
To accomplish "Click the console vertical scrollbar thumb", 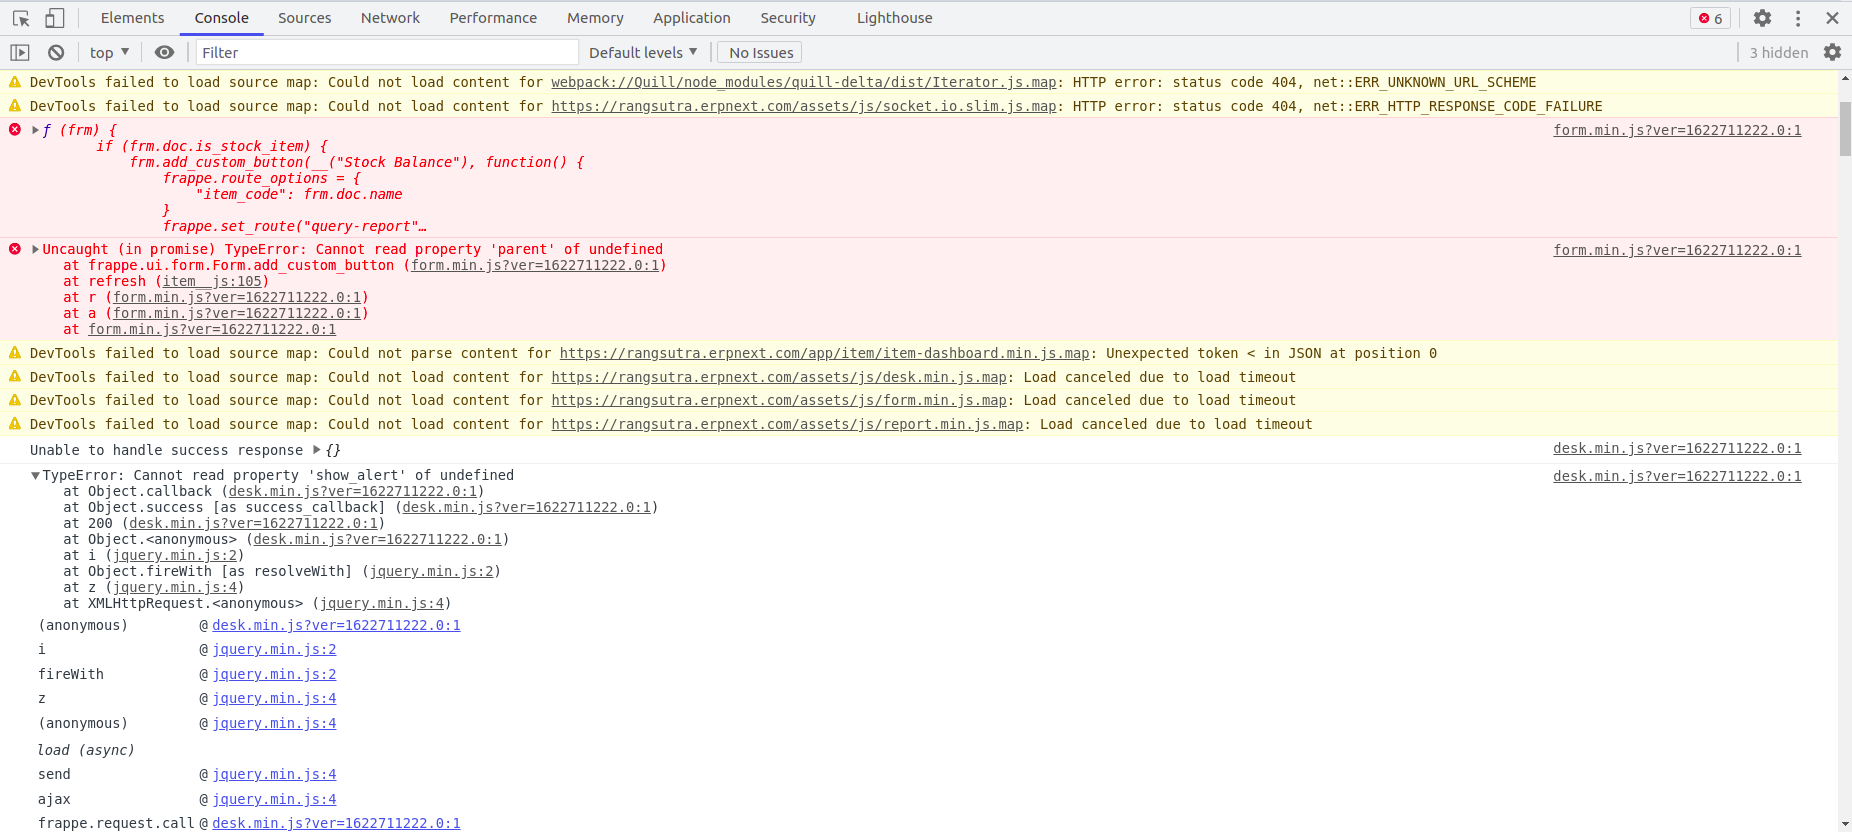I will (1845, 128).
